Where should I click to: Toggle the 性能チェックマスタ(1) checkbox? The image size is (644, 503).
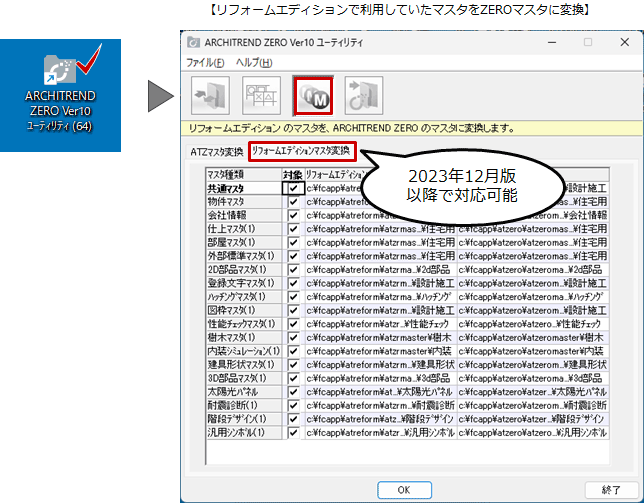(293, 324)
